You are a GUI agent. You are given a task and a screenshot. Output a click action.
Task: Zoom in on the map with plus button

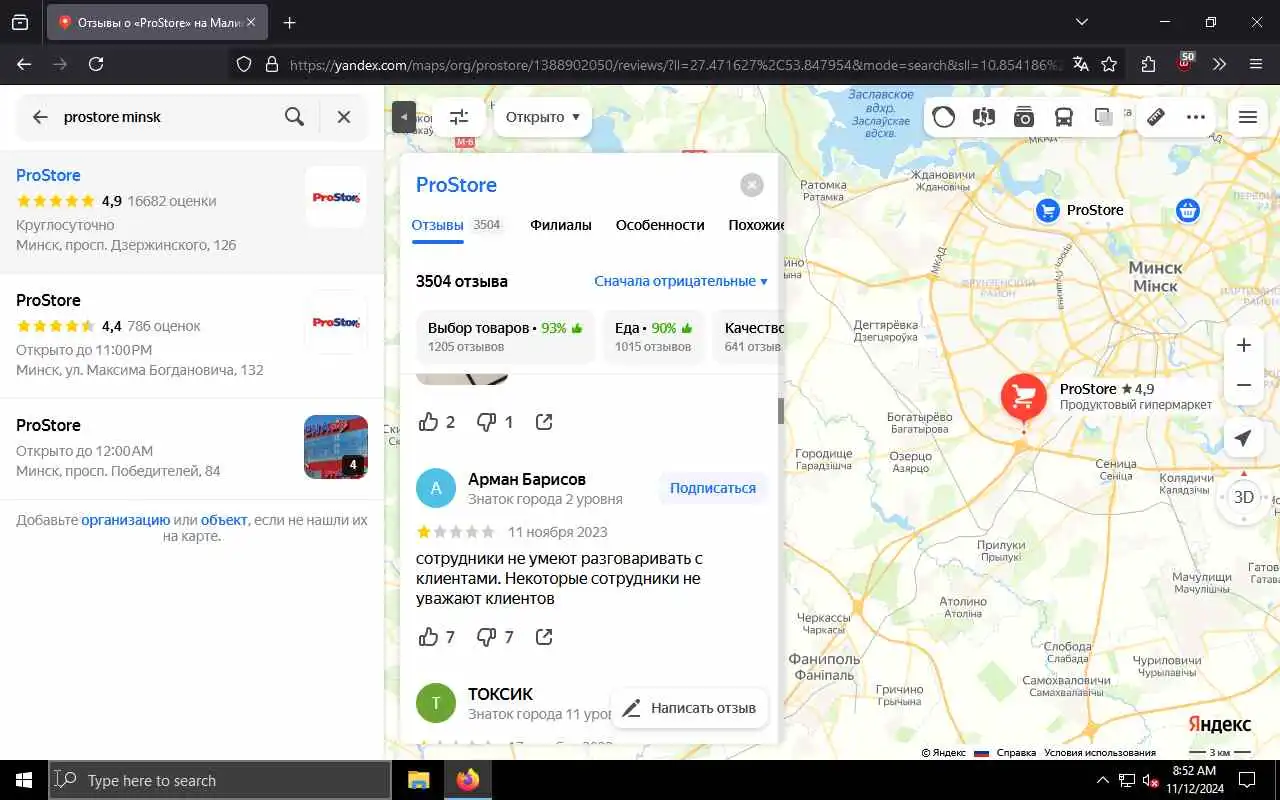(x=1244, y=345)
